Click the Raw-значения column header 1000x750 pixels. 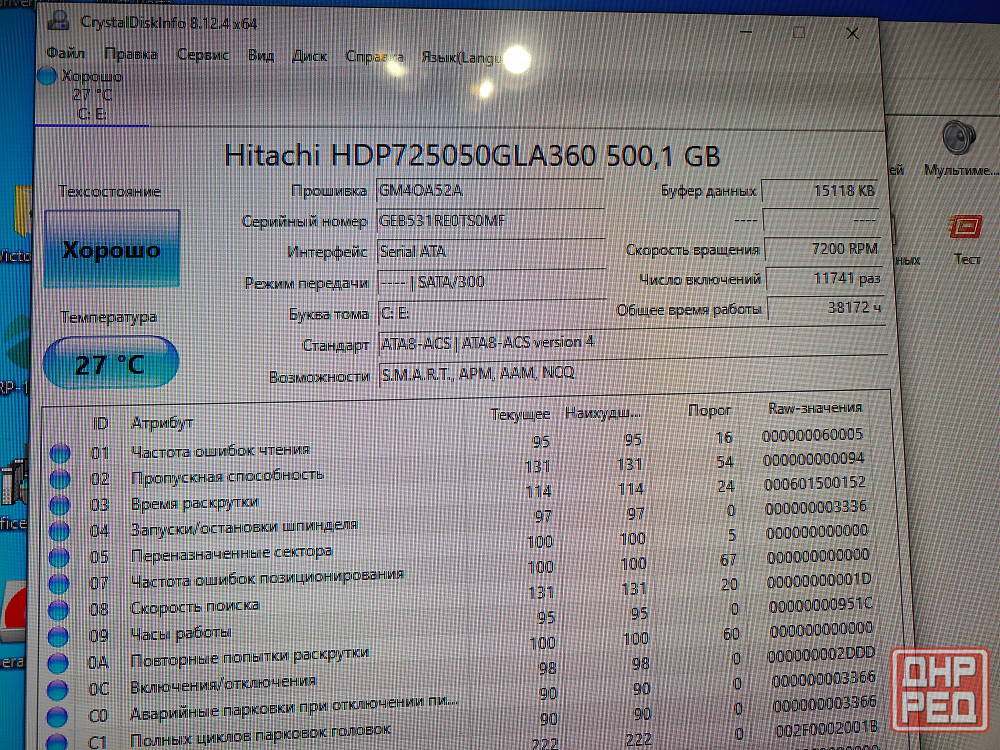(x=814, y=408)
